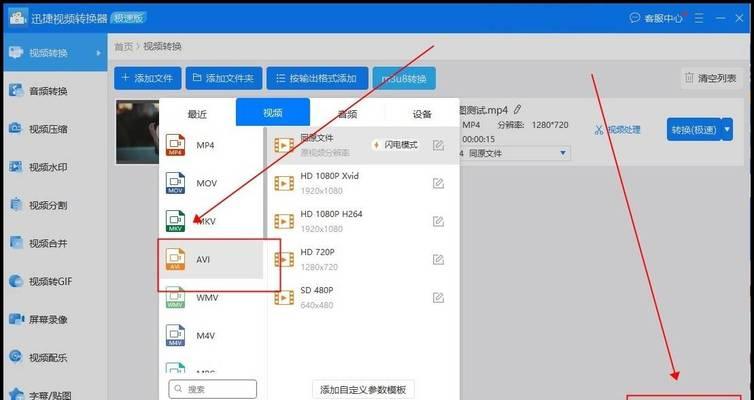Click the film icon of HD 720P
The width and height of the screenshot is (754, 400).
click(284, 260)
